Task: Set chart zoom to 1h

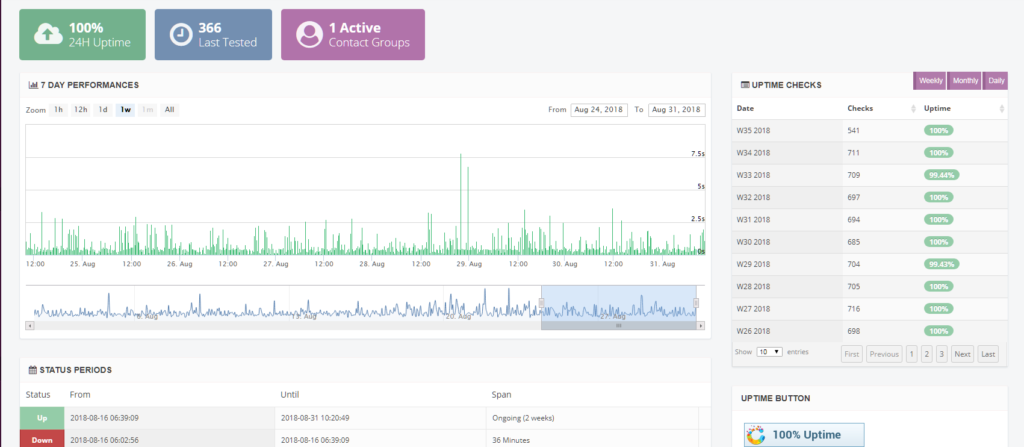Action: (x=58, y=110)
